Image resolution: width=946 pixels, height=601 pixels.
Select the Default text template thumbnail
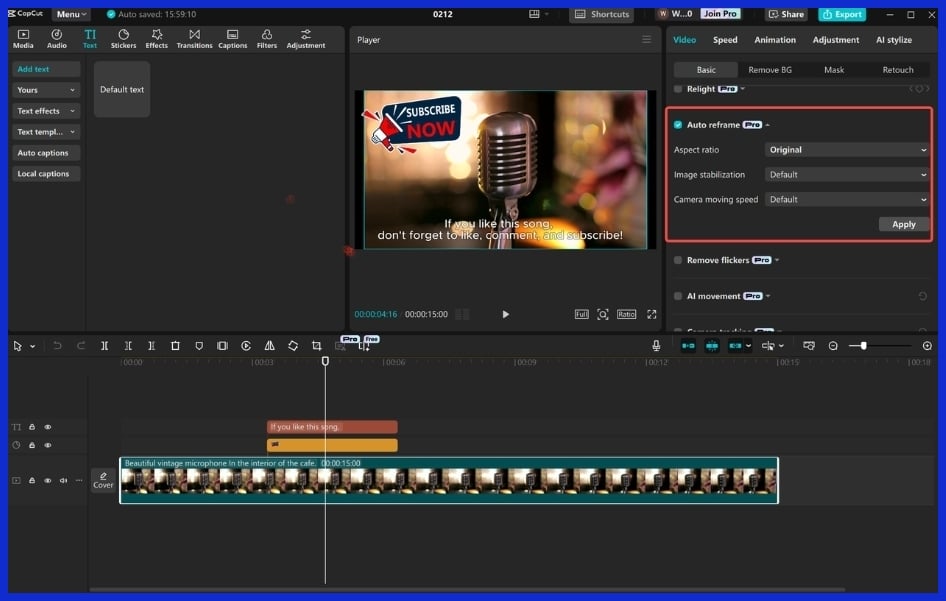[x=121, y=89]
